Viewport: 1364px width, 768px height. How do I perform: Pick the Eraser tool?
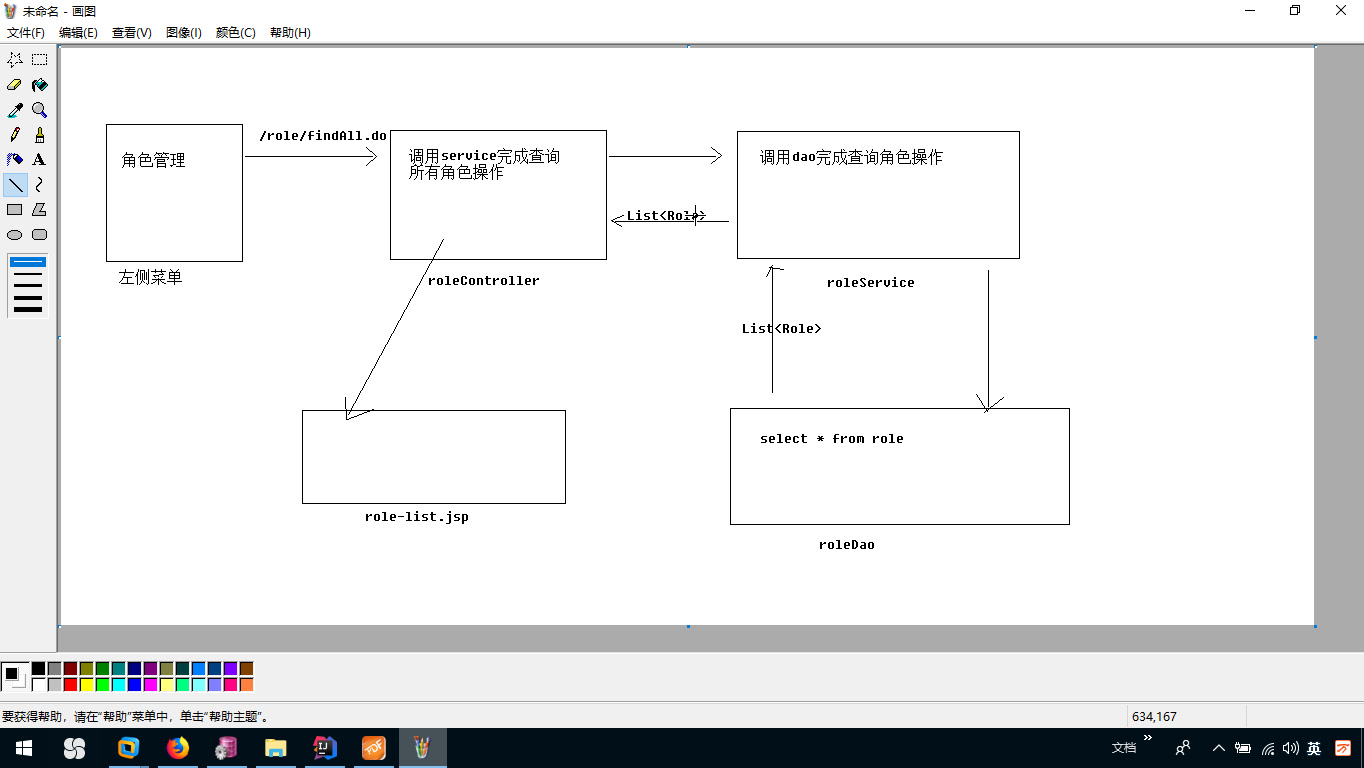tap(14, 84)
